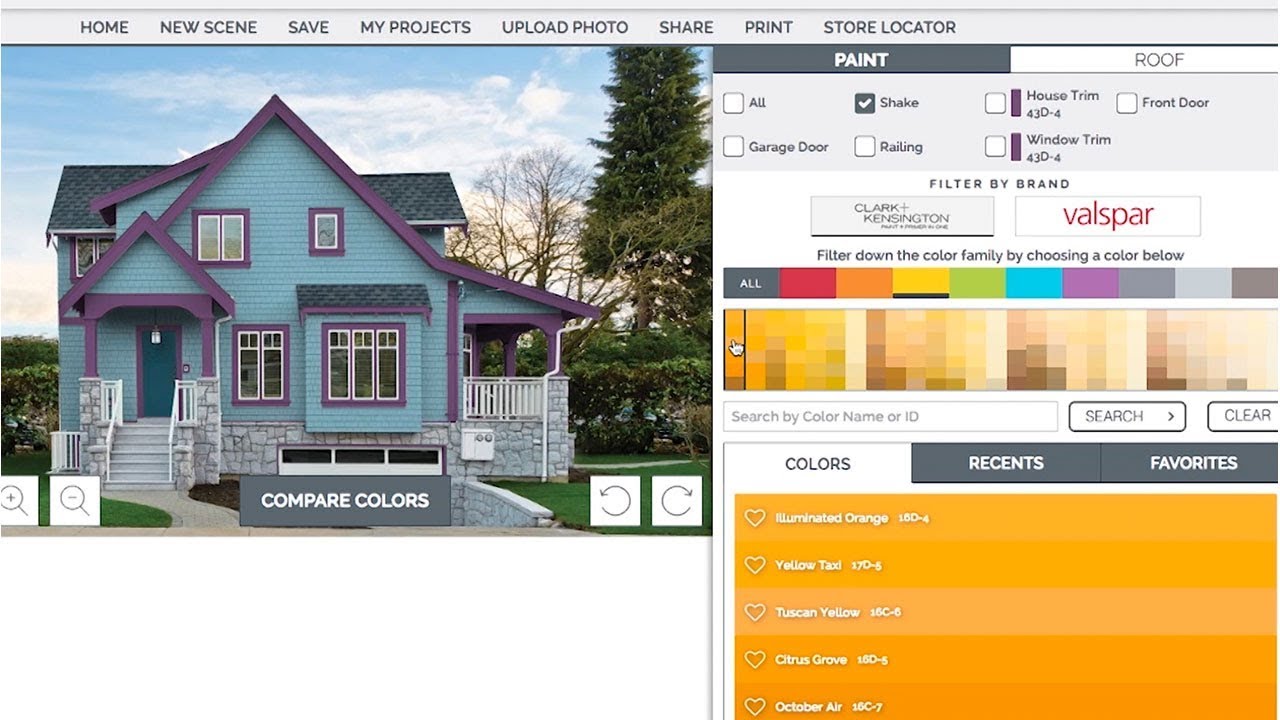Select the cyan color family swatch
1280x720 pixels.
tap(1034, 283)
